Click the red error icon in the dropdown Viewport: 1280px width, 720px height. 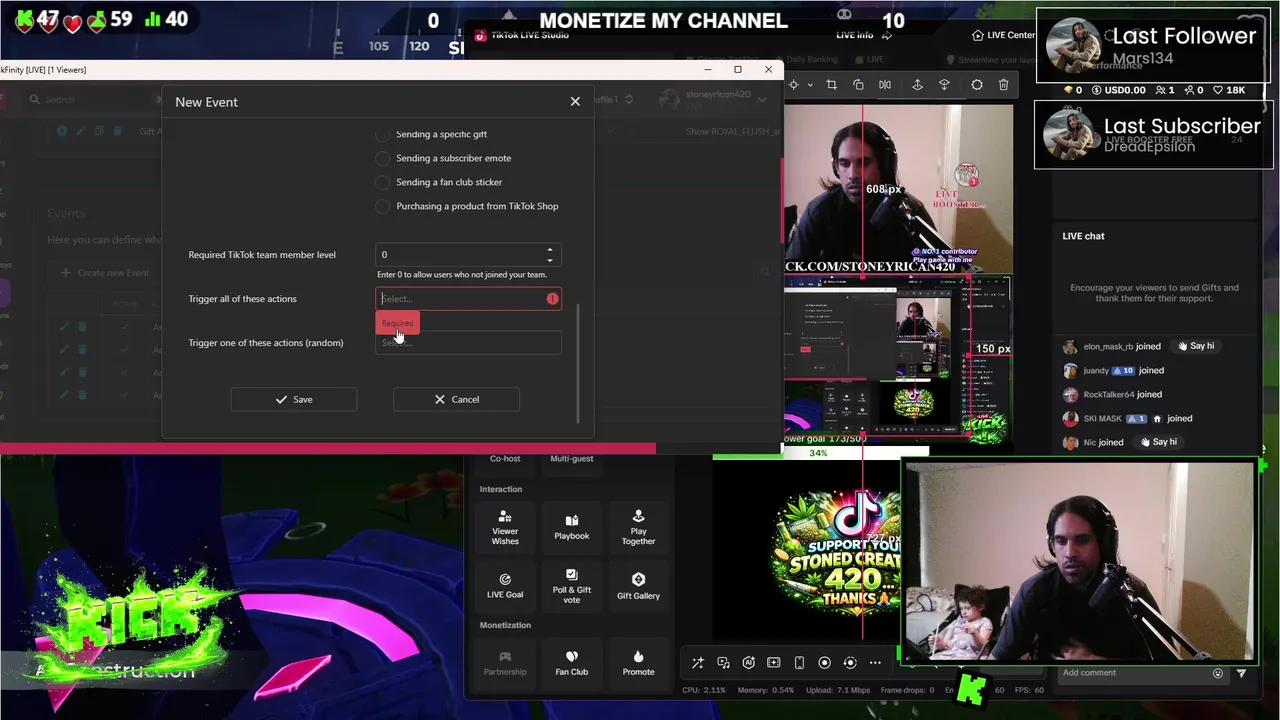[x=552, y=299]
